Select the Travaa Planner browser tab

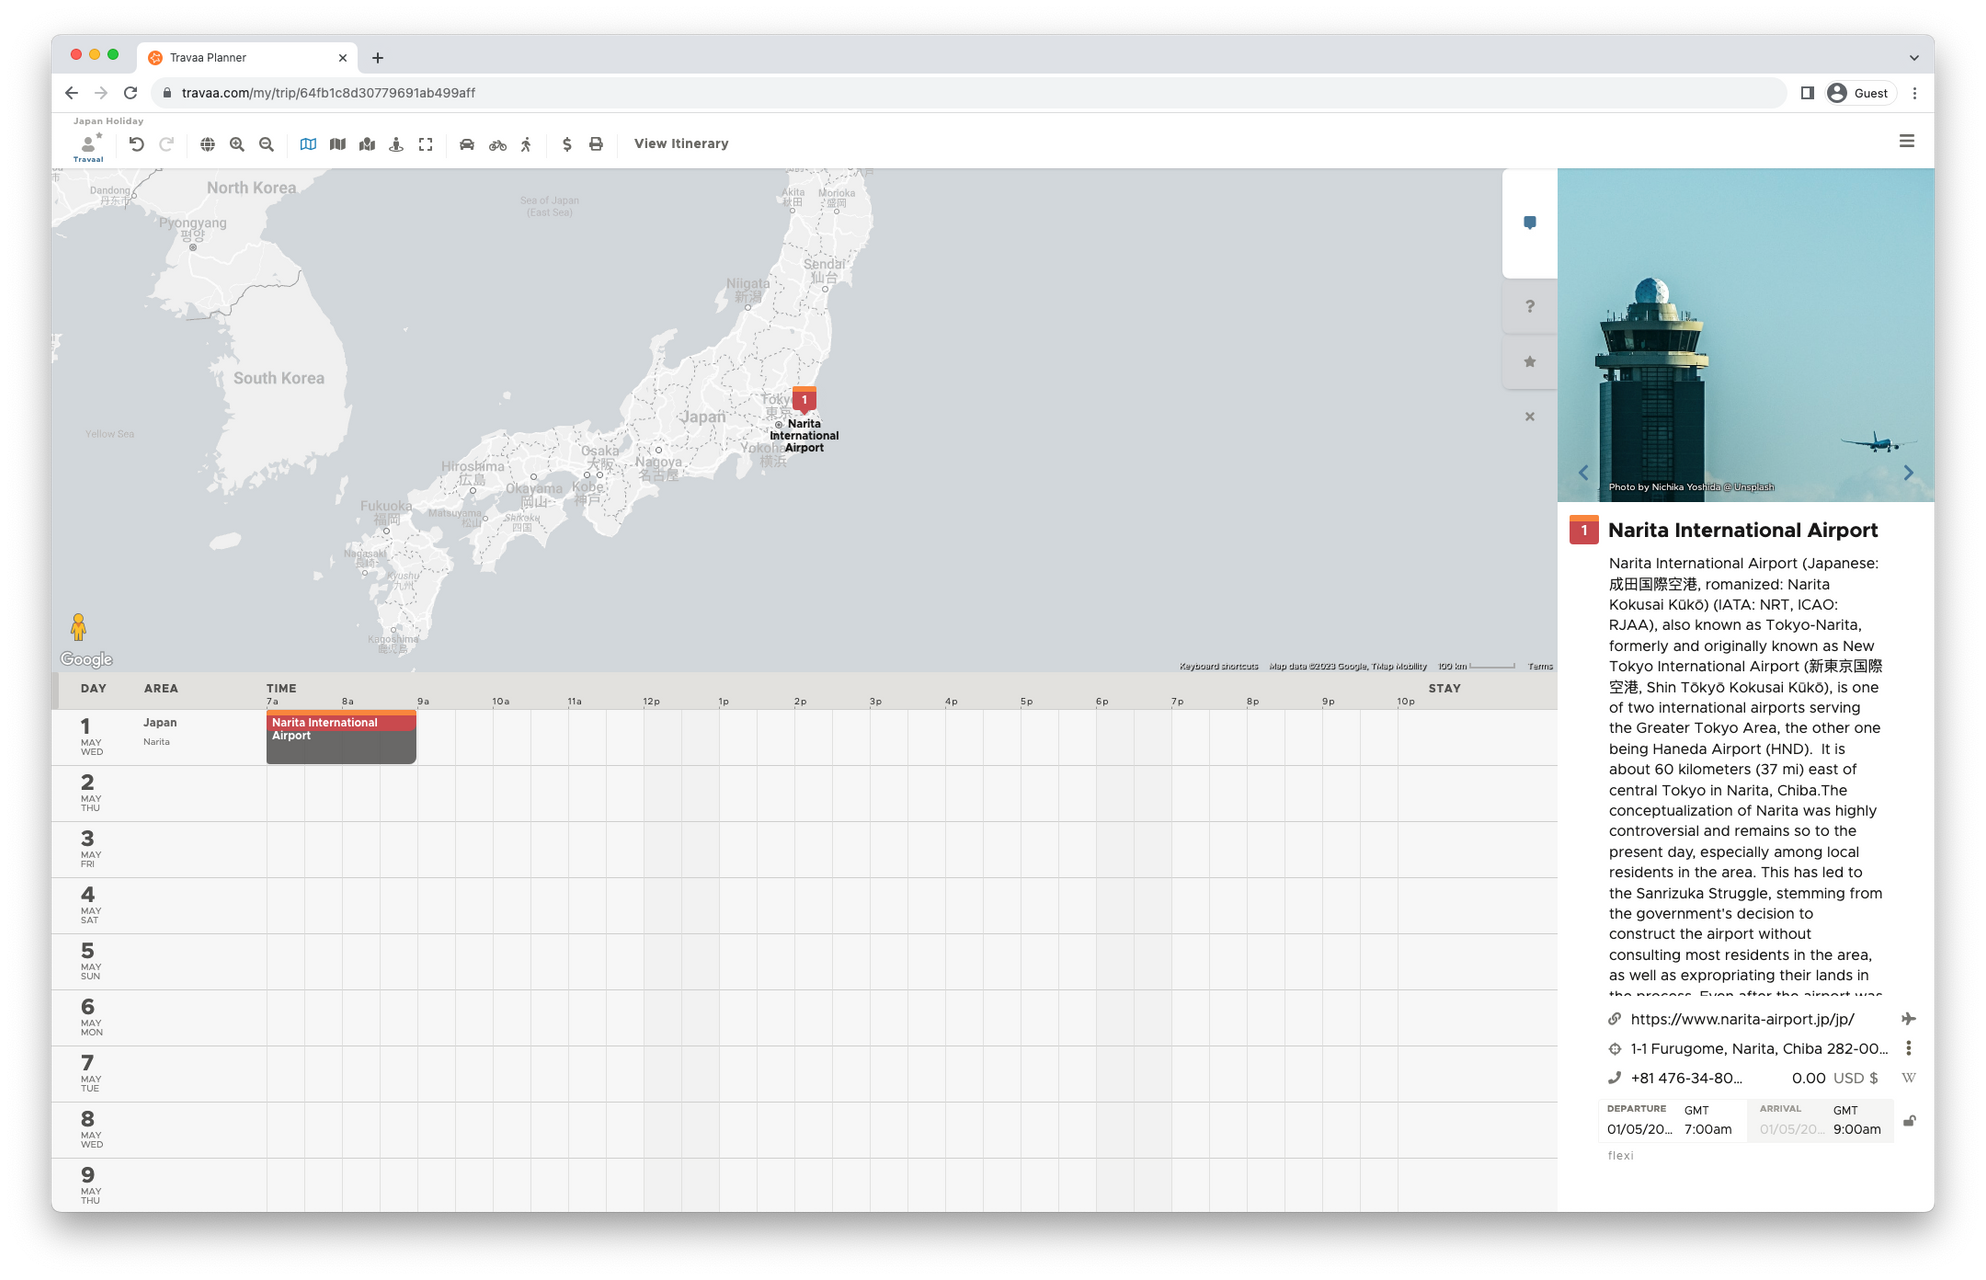click(245, 58)
